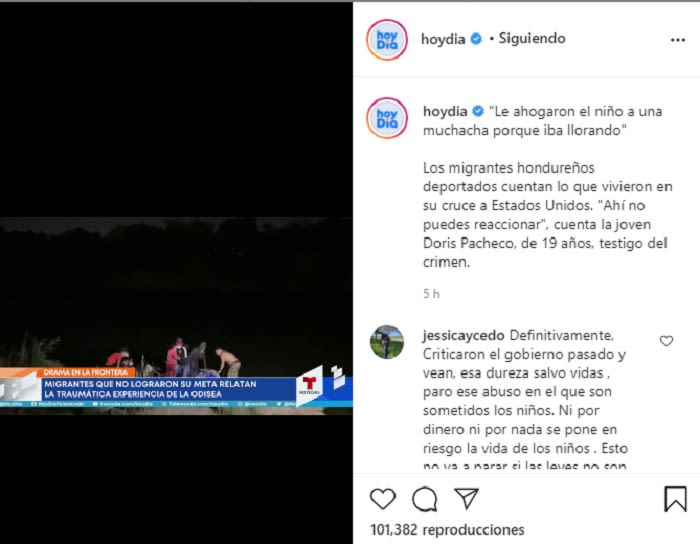This screenshot has width=700, height=544.
Task: Save the post with the bookmark icon
Action: (675, 498)
